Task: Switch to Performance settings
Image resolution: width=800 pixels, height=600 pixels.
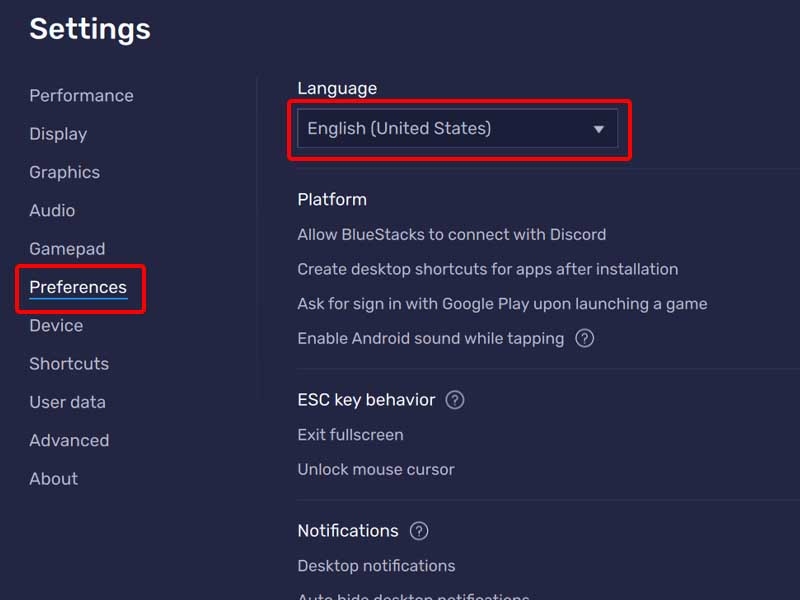Action: click(81, 95)
